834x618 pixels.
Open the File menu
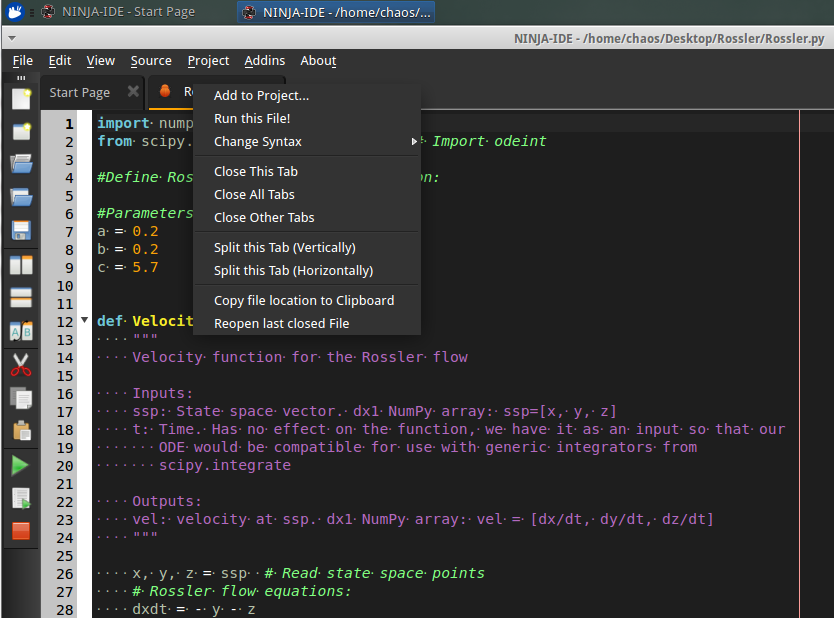(x=23, y=61)
